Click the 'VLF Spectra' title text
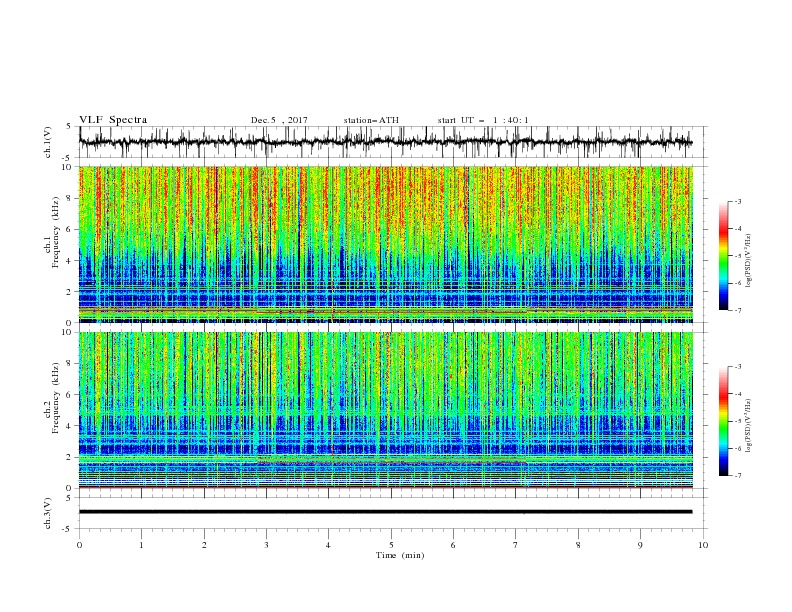This screenshot has width=792, height=612. [113, 120]
